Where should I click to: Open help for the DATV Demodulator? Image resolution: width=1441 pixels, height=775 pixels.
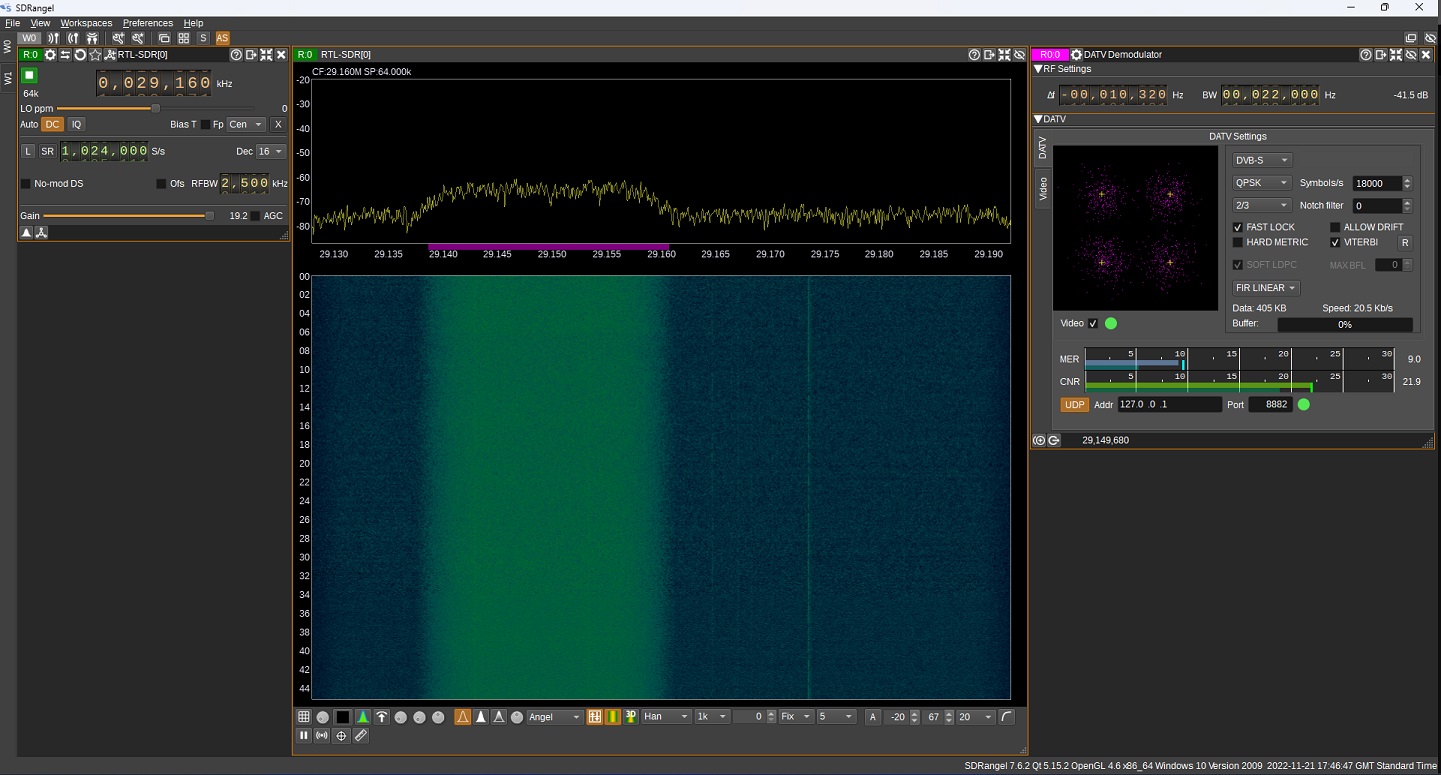[1365, 55]
